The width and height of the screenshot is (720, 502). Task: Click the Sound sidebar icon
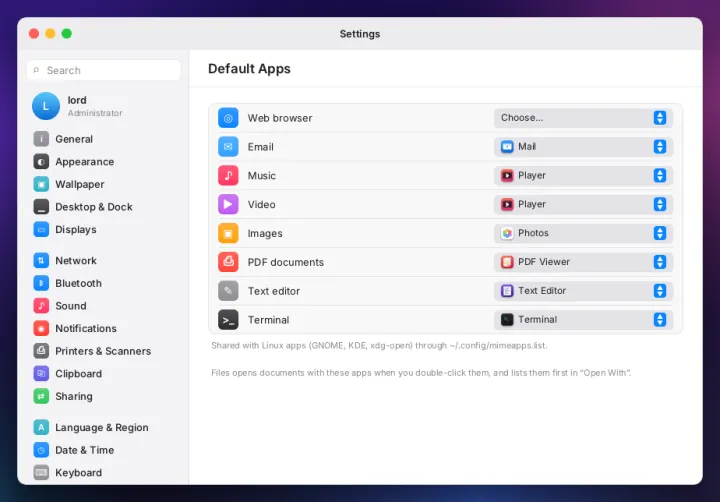tap(41, 305)
